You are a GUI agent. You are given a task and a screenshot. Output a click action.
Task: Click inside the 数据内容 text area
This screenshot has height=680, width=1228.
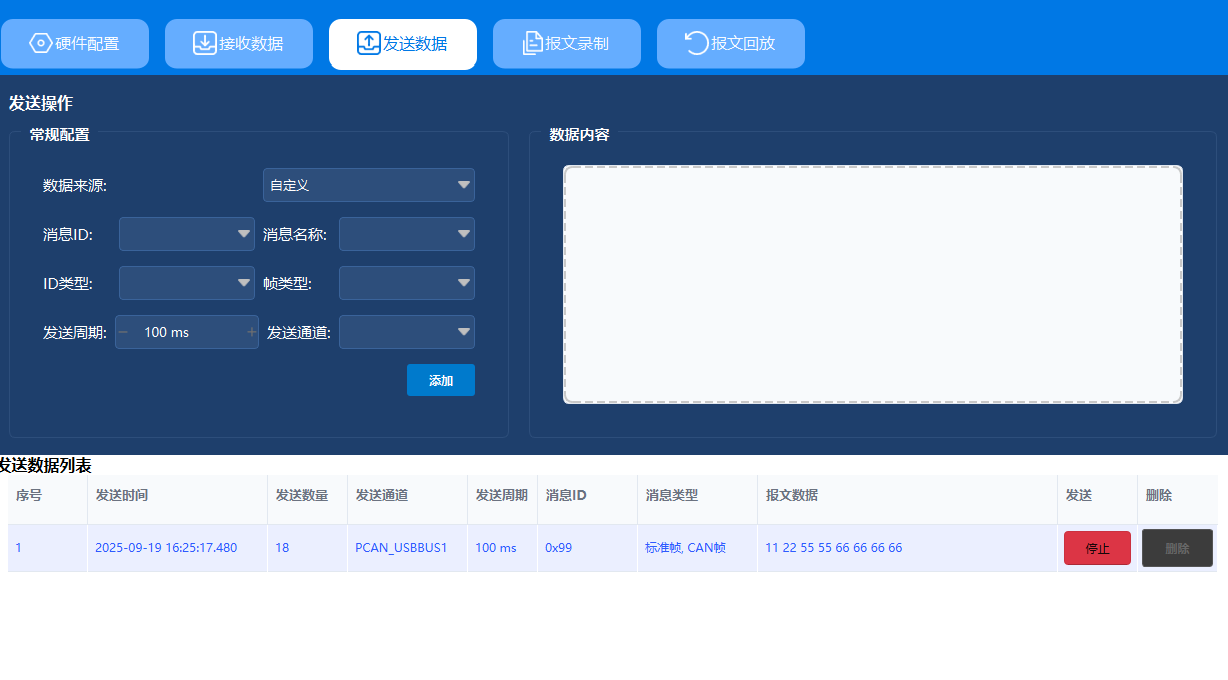click(x=872, y=285)
